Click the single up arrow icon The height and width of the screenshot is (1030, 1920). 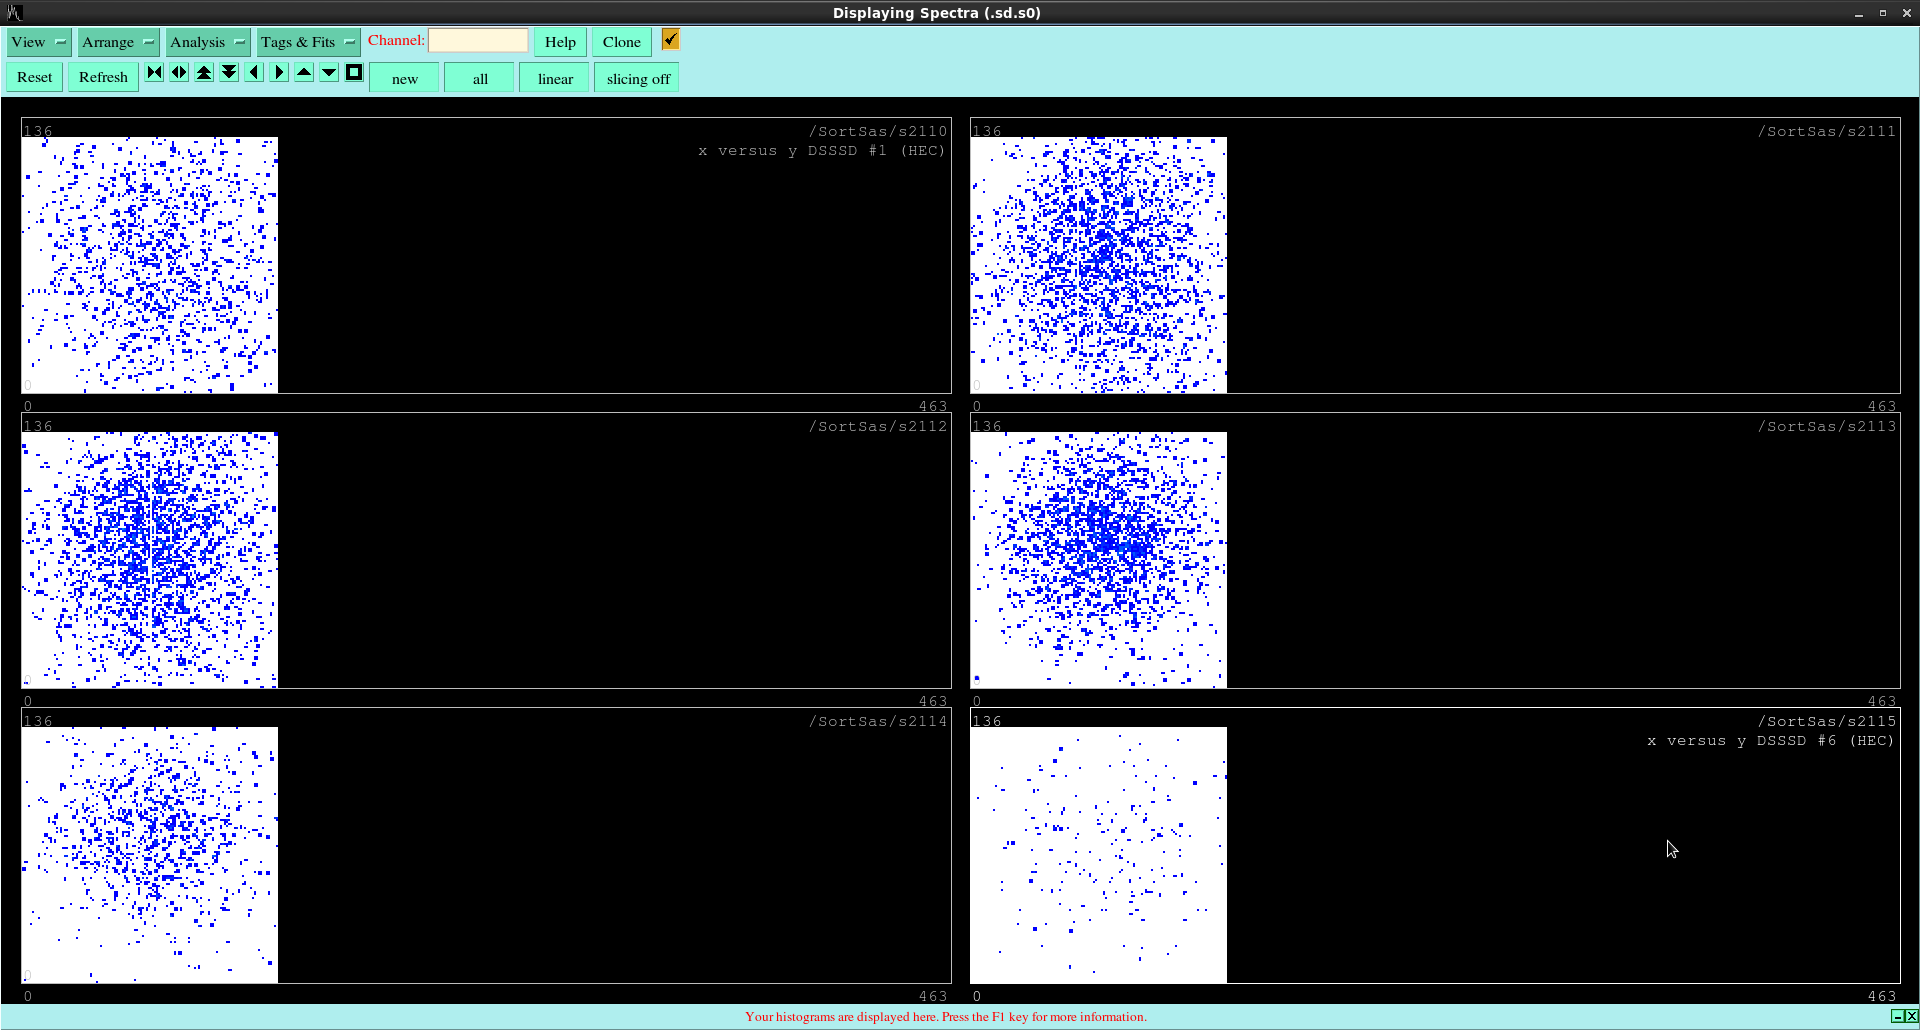click(304, 72)
